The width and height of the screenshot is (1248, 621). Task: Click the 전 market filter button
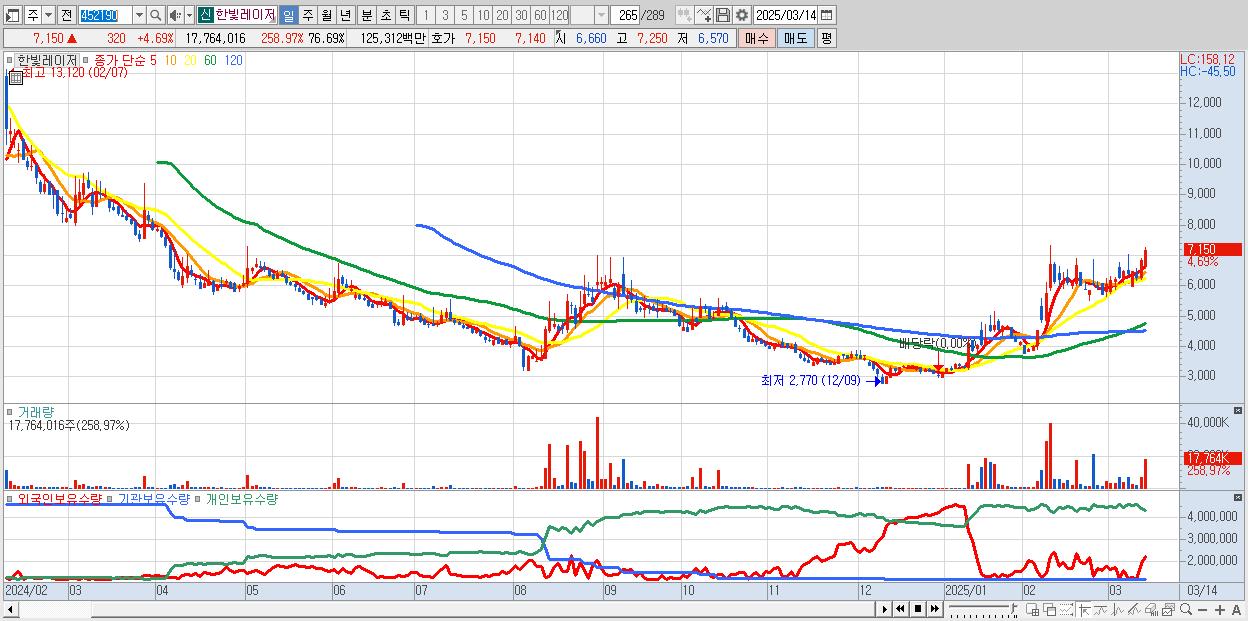point(66,15)
